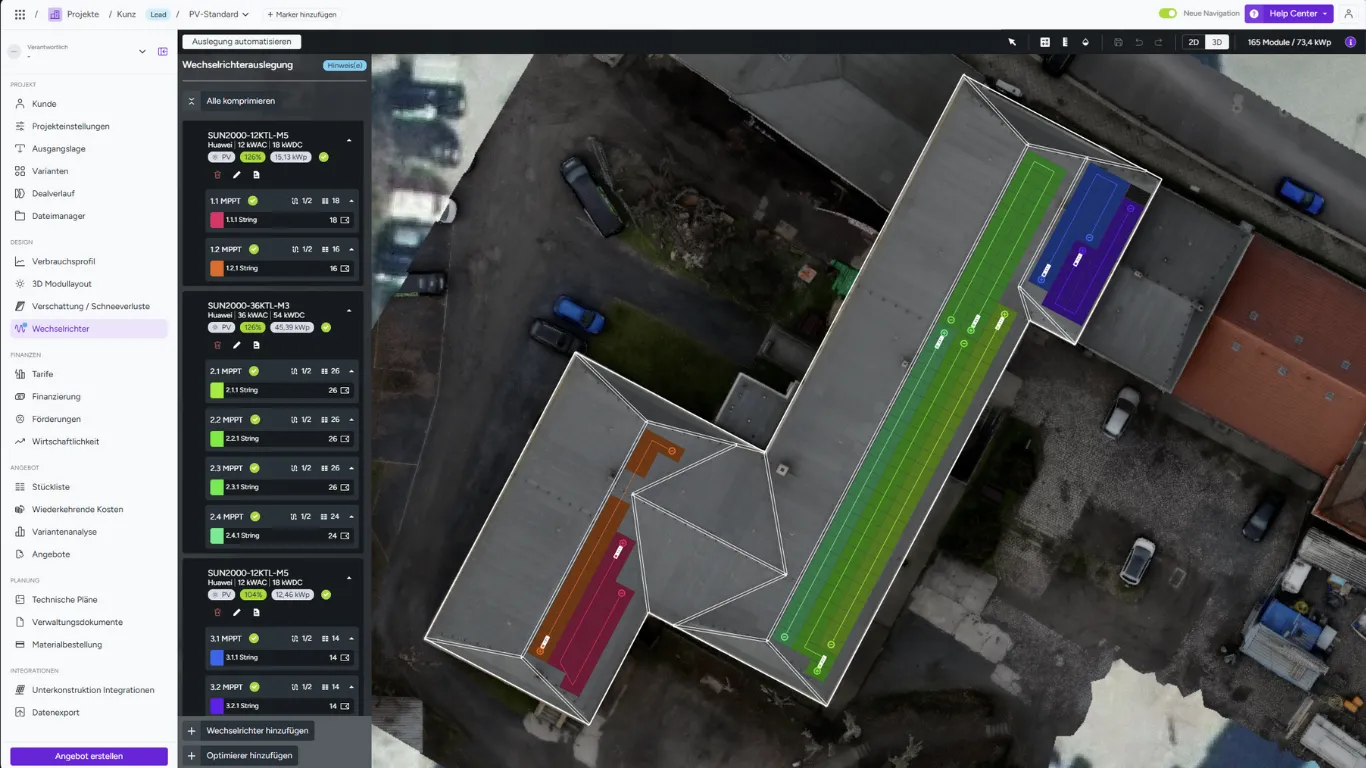
Task: Click the pink 1.1.1 String color swatch
Action: coord(217,220)
